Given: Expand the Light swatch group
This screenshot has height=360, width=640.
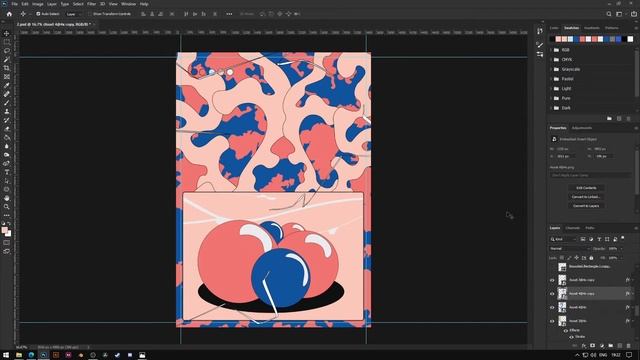Looking at the screenshot, I should tap(551, 89).
